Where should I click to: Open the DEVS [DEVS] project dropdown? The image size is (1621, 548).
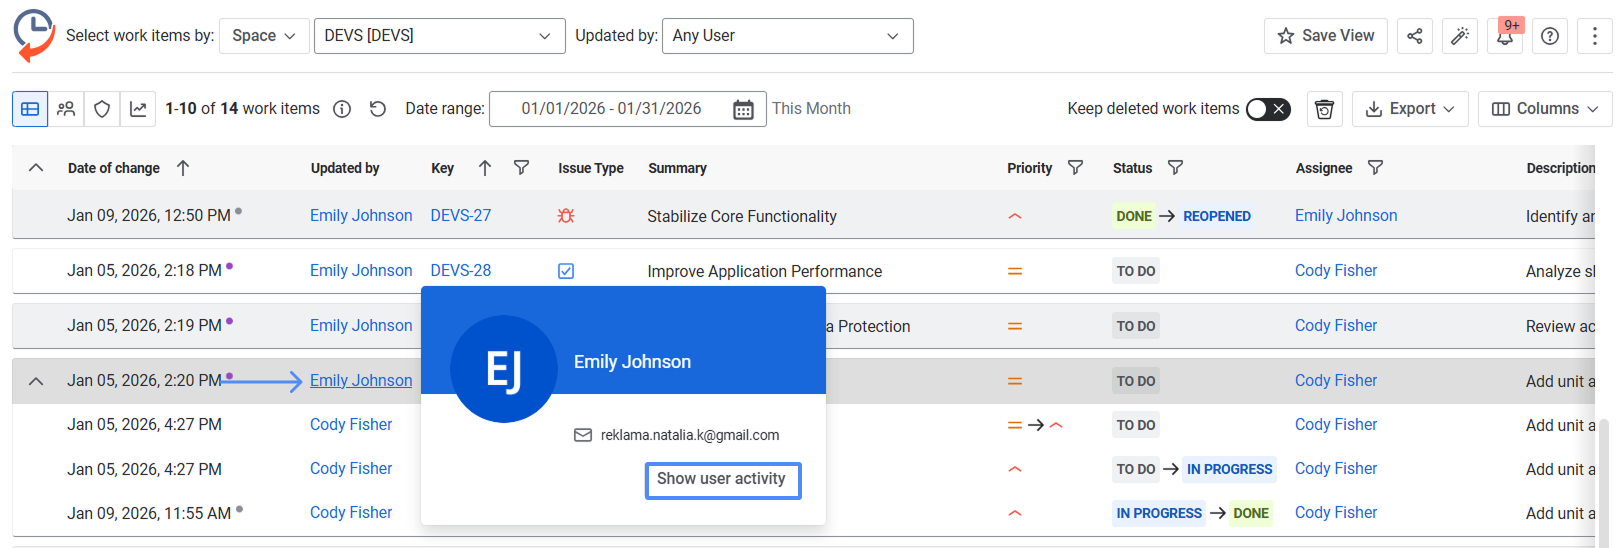[439, 36]
